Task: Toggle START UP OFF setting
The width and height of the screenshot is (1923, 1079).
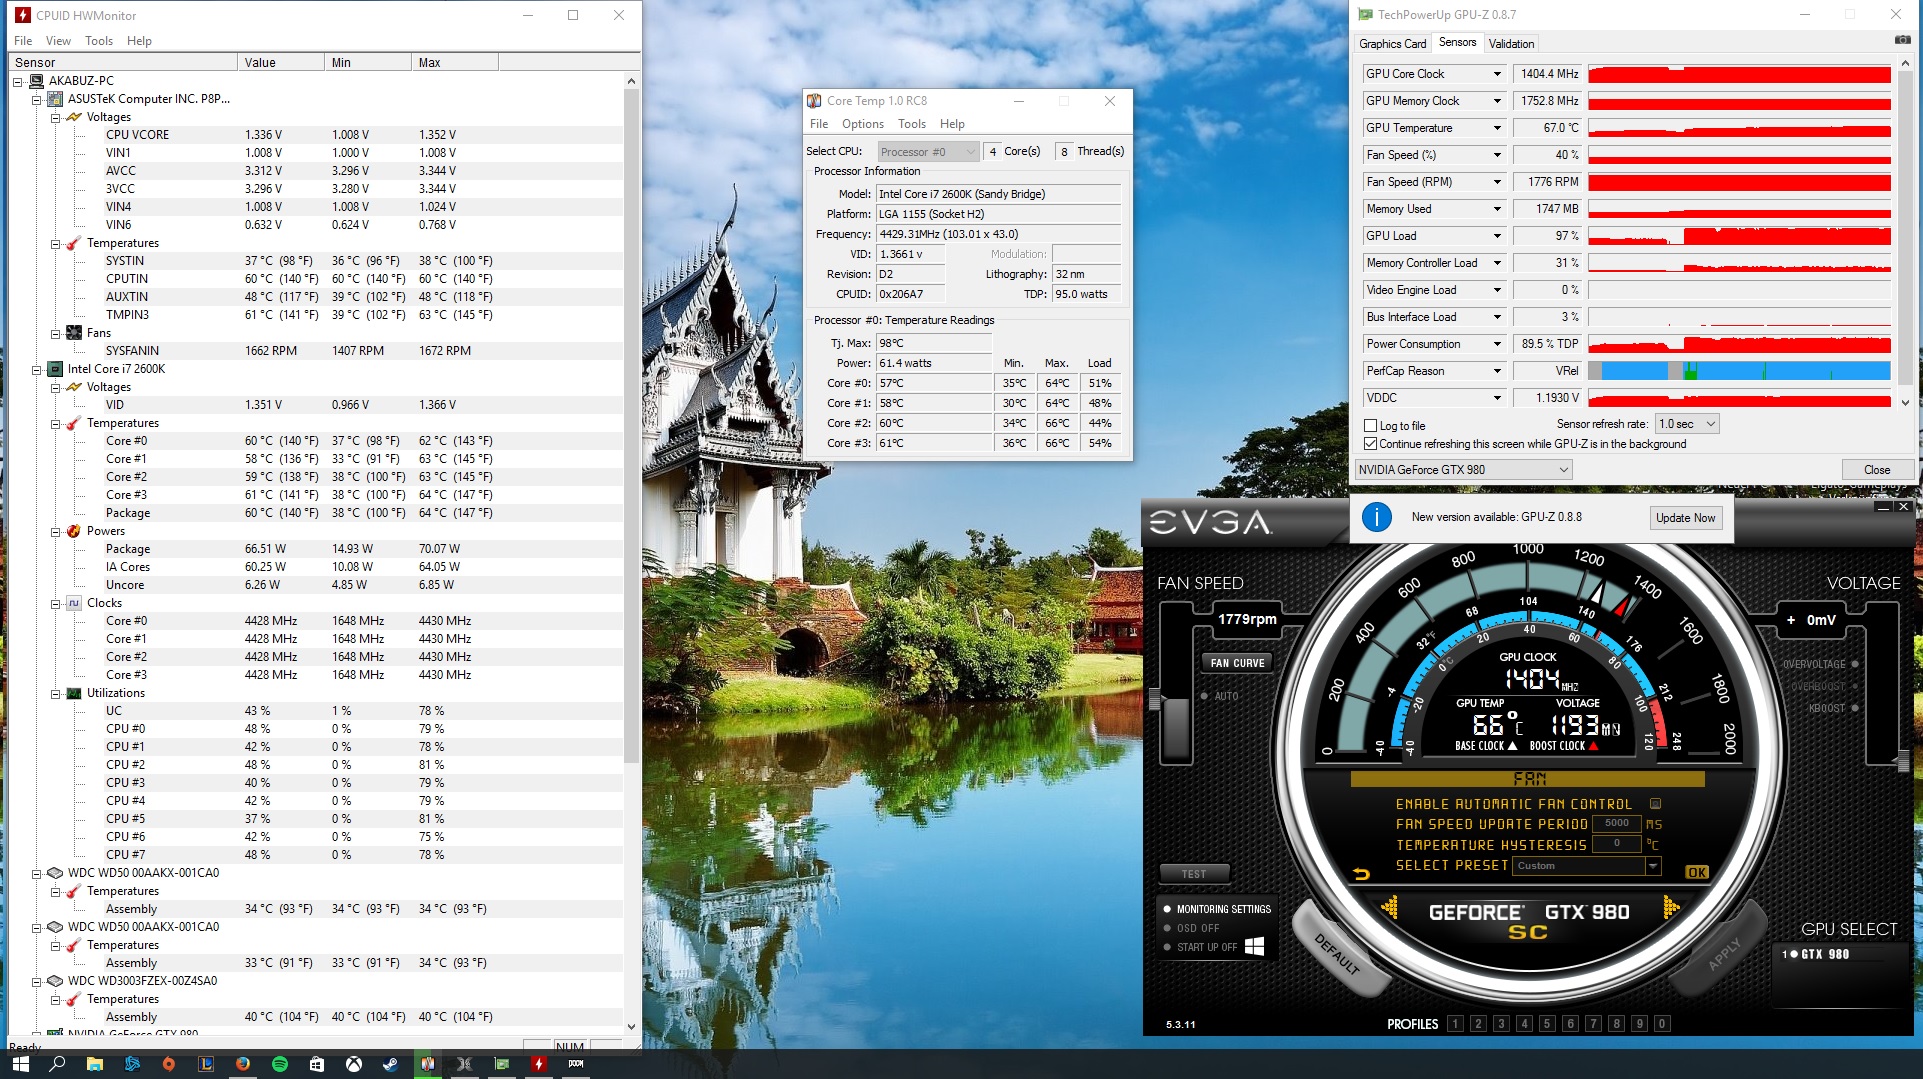Action: (1167, 947)
